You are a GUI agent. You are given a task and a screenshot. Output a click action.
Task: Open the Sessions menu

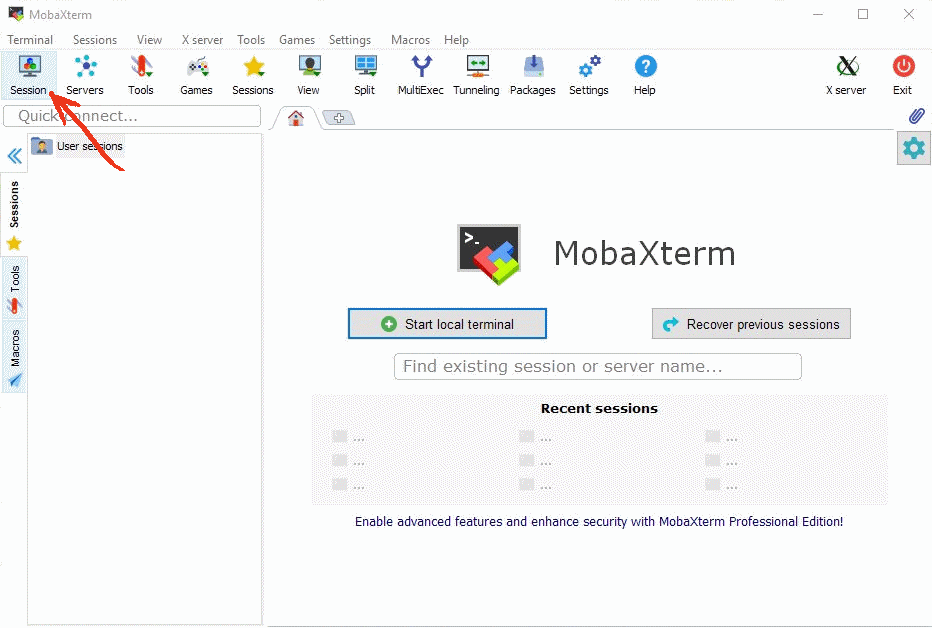(95, 40)
